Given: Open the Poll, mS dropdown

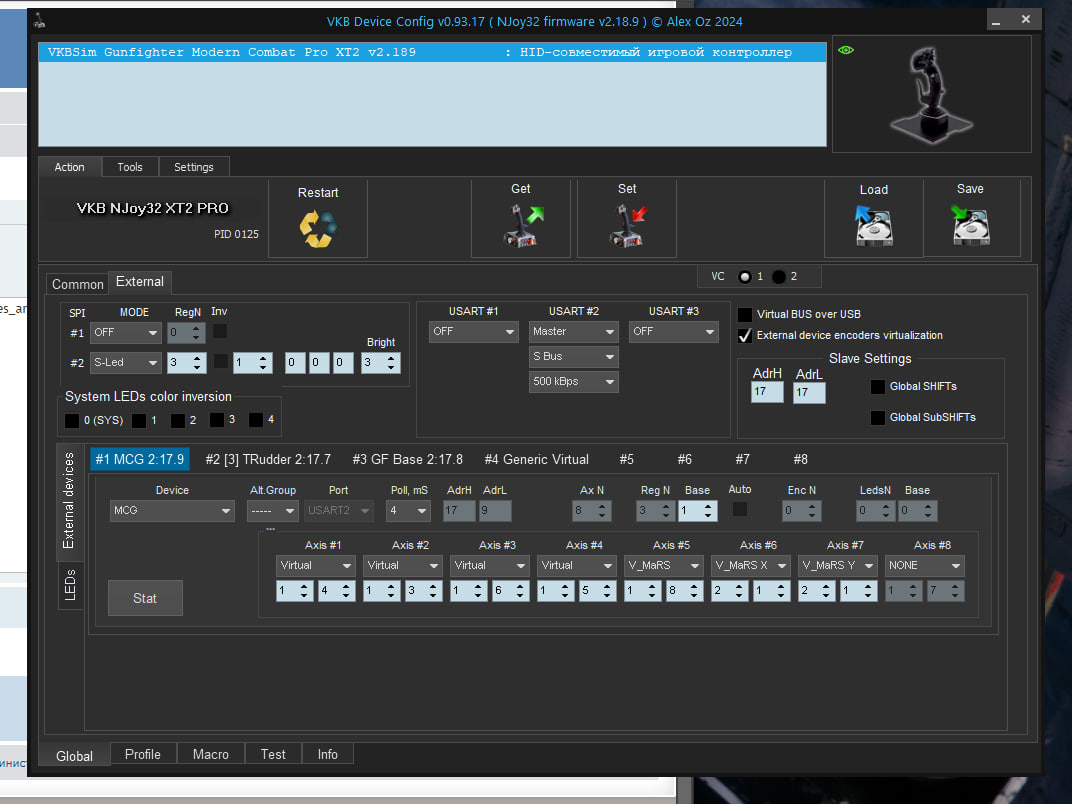Looking at the screenshot, I should [x=408, y=511].
